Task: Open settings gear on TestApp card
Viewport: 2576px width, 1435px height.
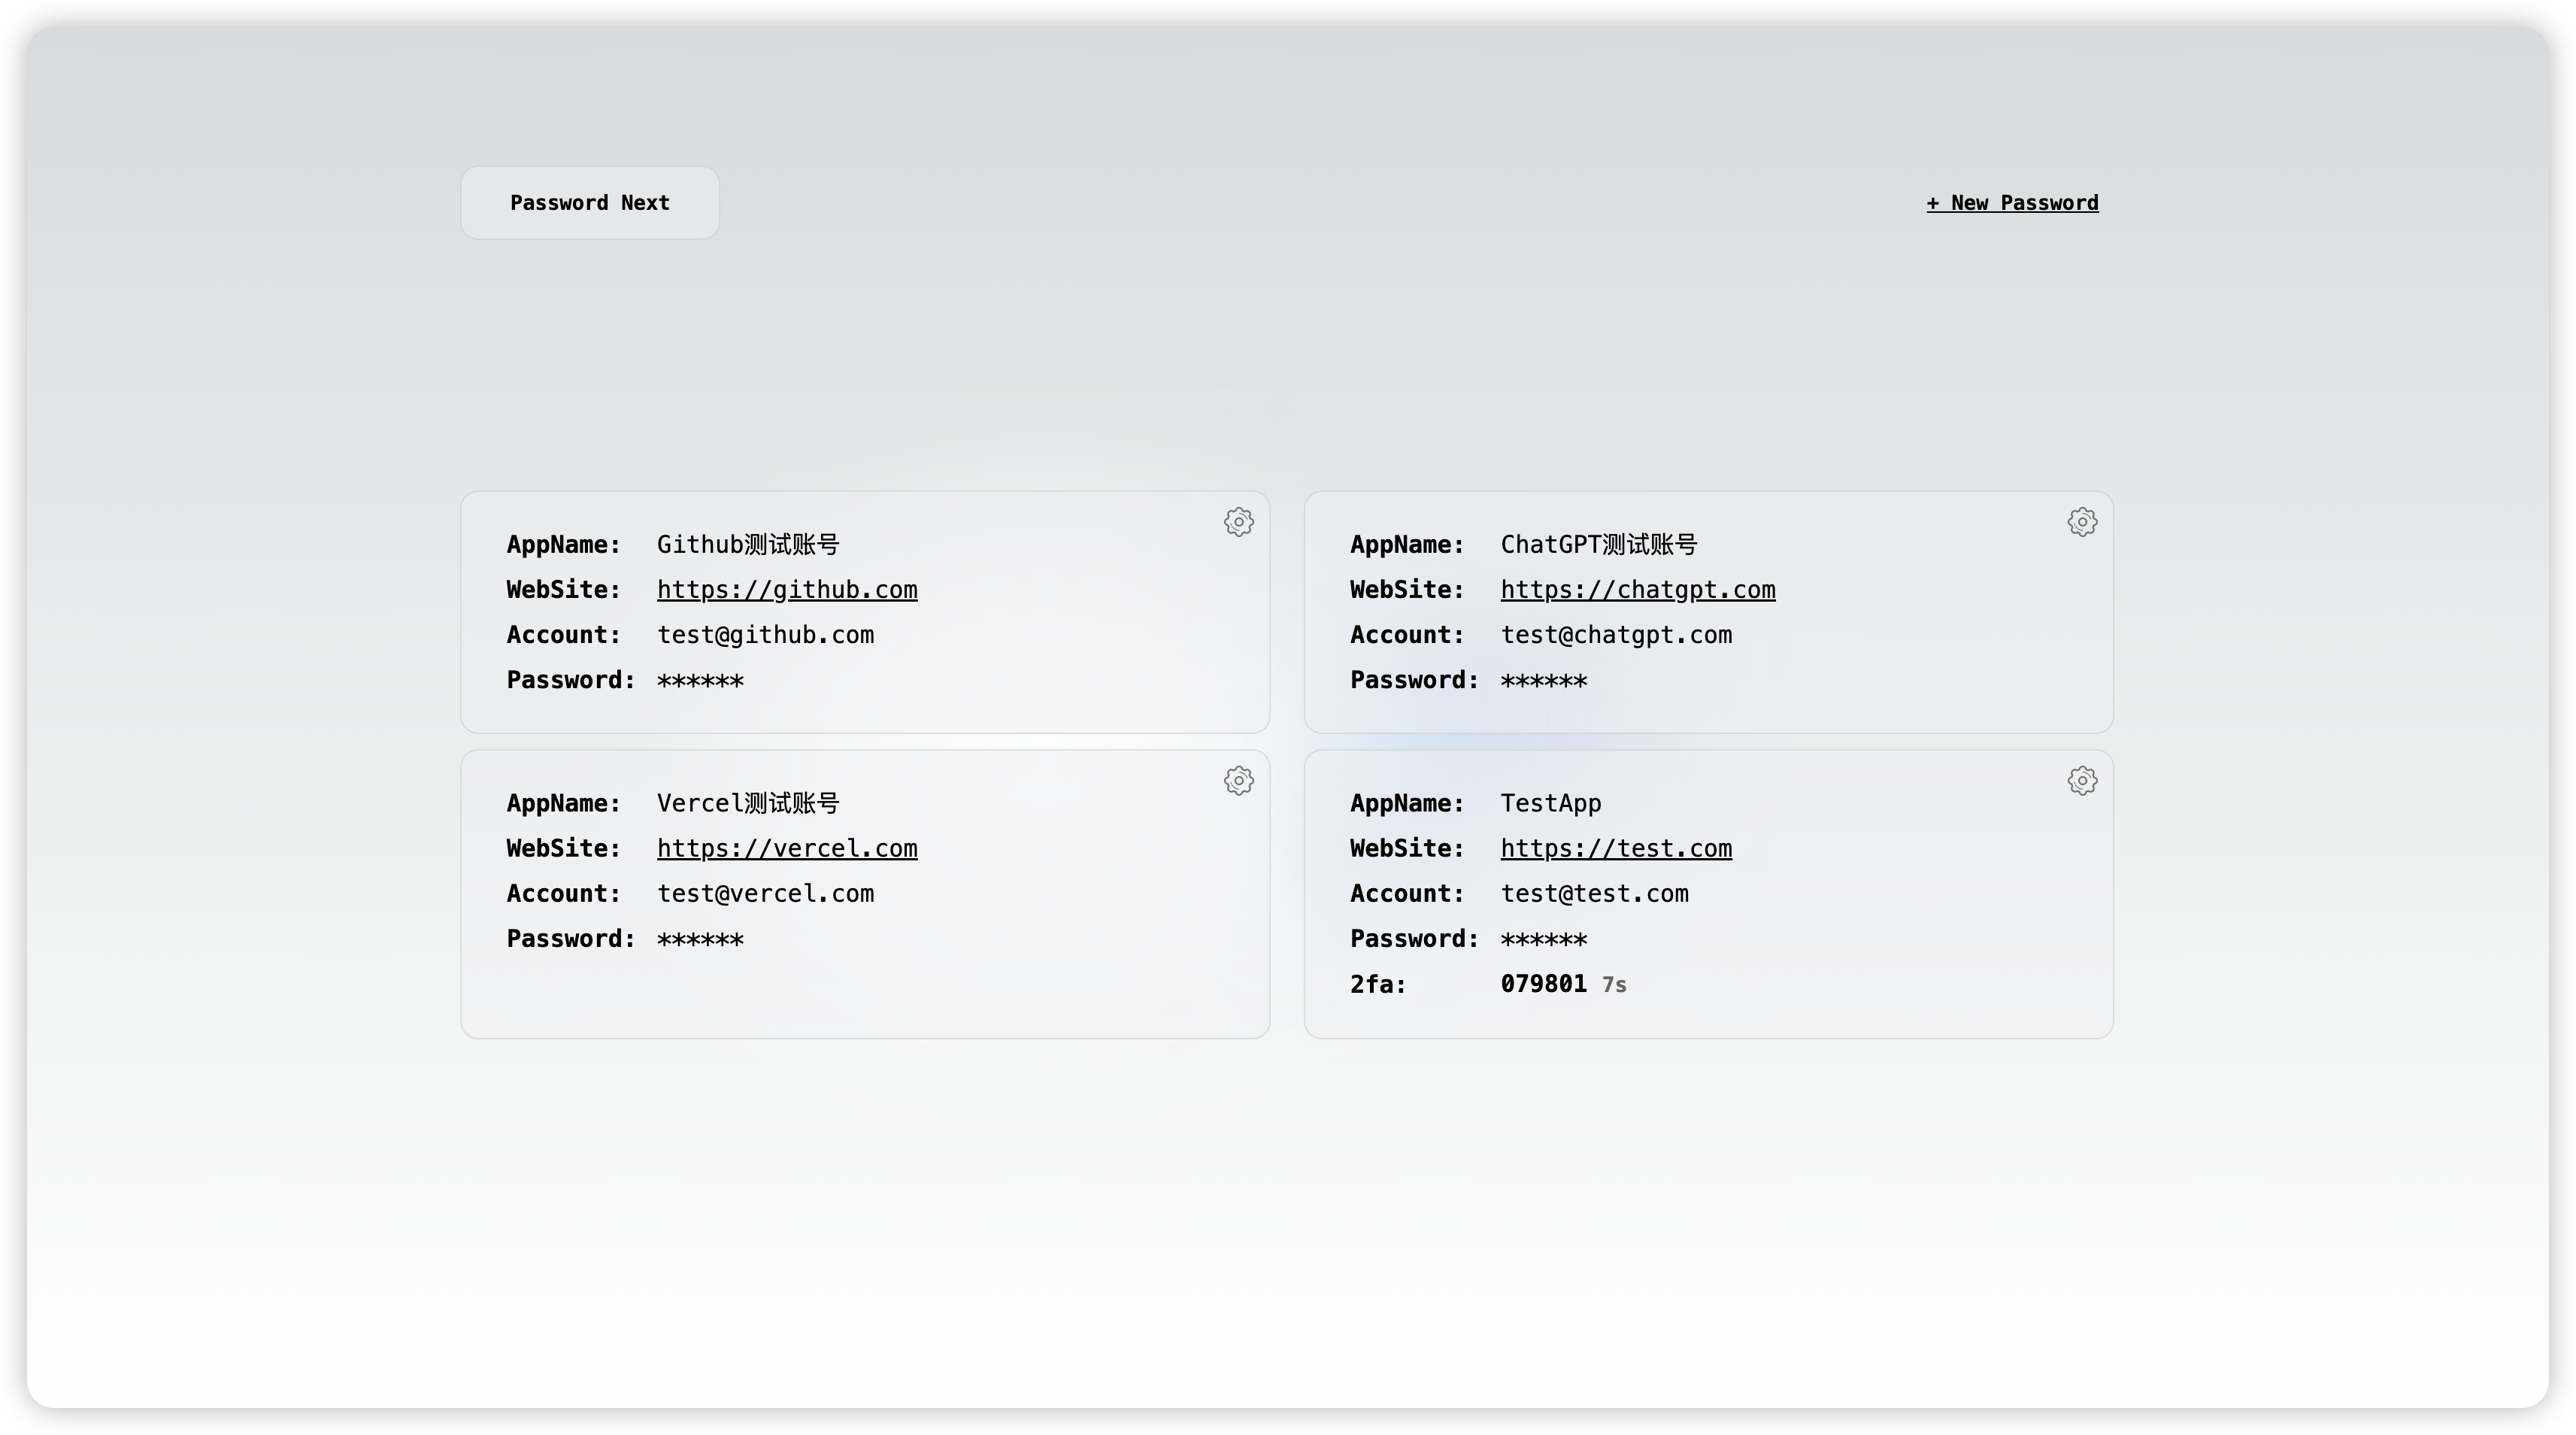Action: pos(2082,781)
